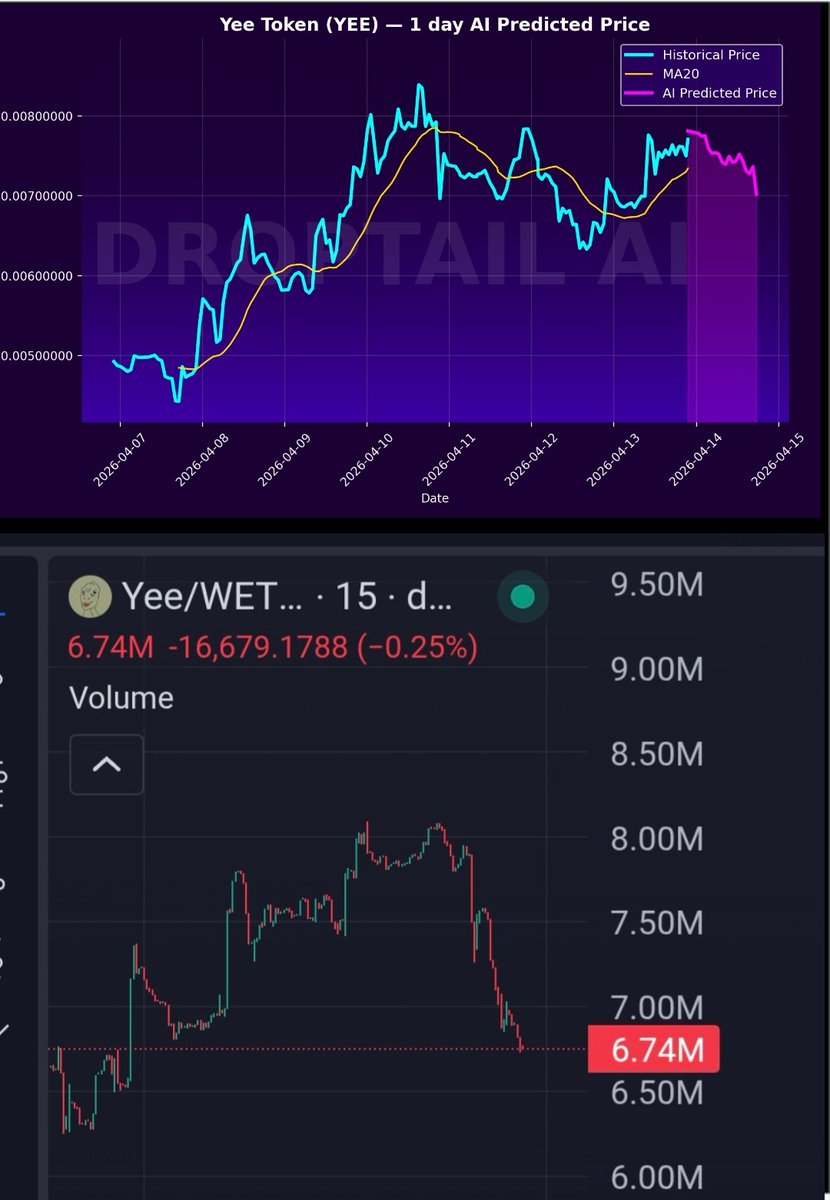Image resolution: width=830 pixels, height=1200 pixels.
Task: Click the AI Predicted Price legend entry
Action: pos(701,93)
